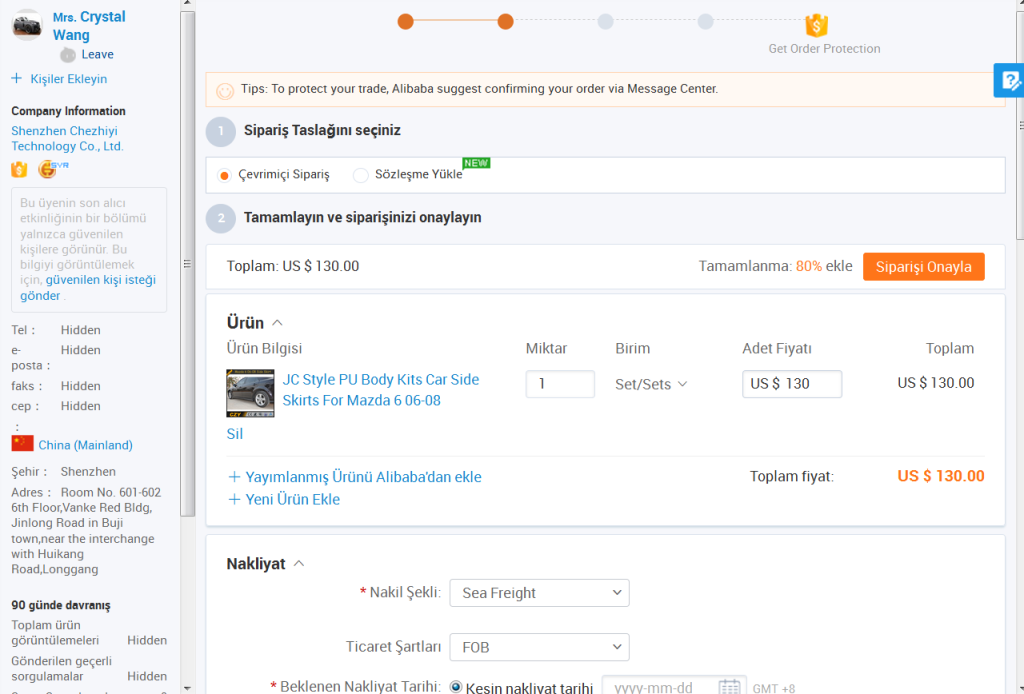Viewport: 1024px width, 694px height.
Task: Click the smiley tip icon in Tips banner
Action: pos(225,90)
